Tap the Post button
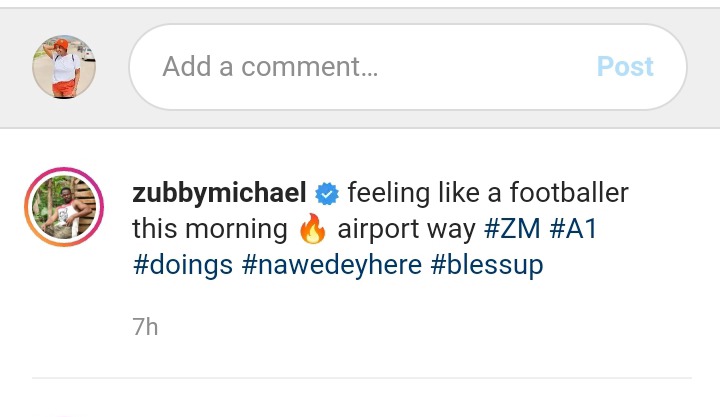The height and width of the screenshot is (417, 720). pos(625,67)
